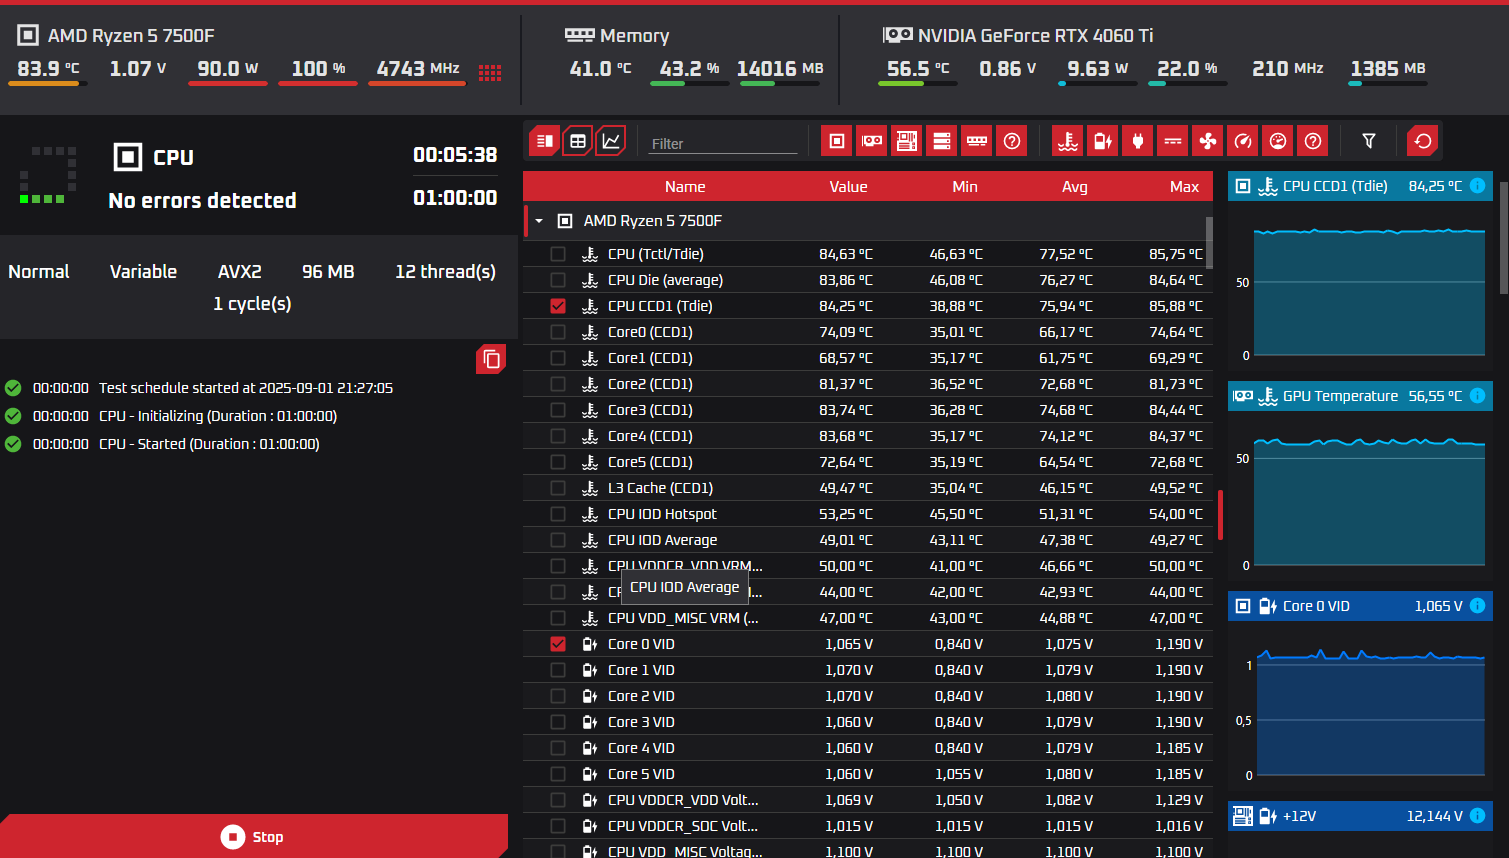Viewport: 1509px width, 858px height.
Task: Toggle the GPU device filter icon
Action: (x=872, y=141)
